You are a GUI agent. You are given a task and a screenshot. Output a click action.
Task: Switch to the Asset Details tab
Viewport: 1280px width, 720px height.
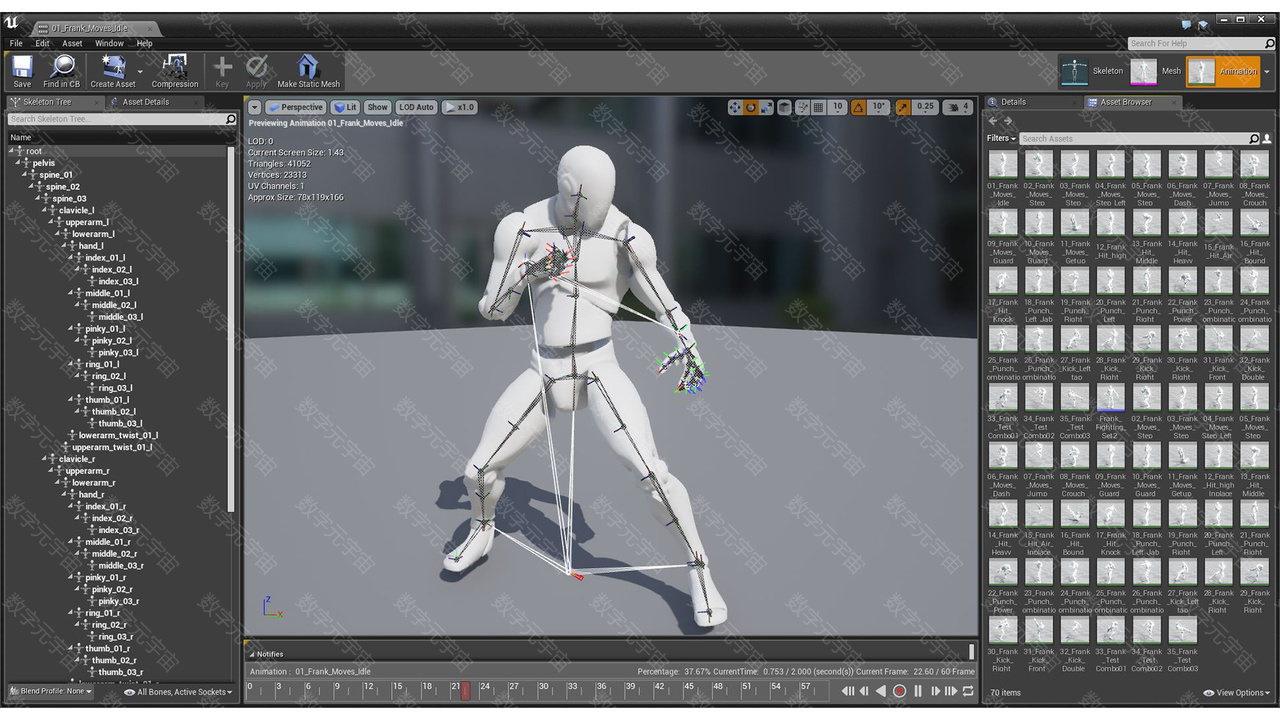pos(146,102)
